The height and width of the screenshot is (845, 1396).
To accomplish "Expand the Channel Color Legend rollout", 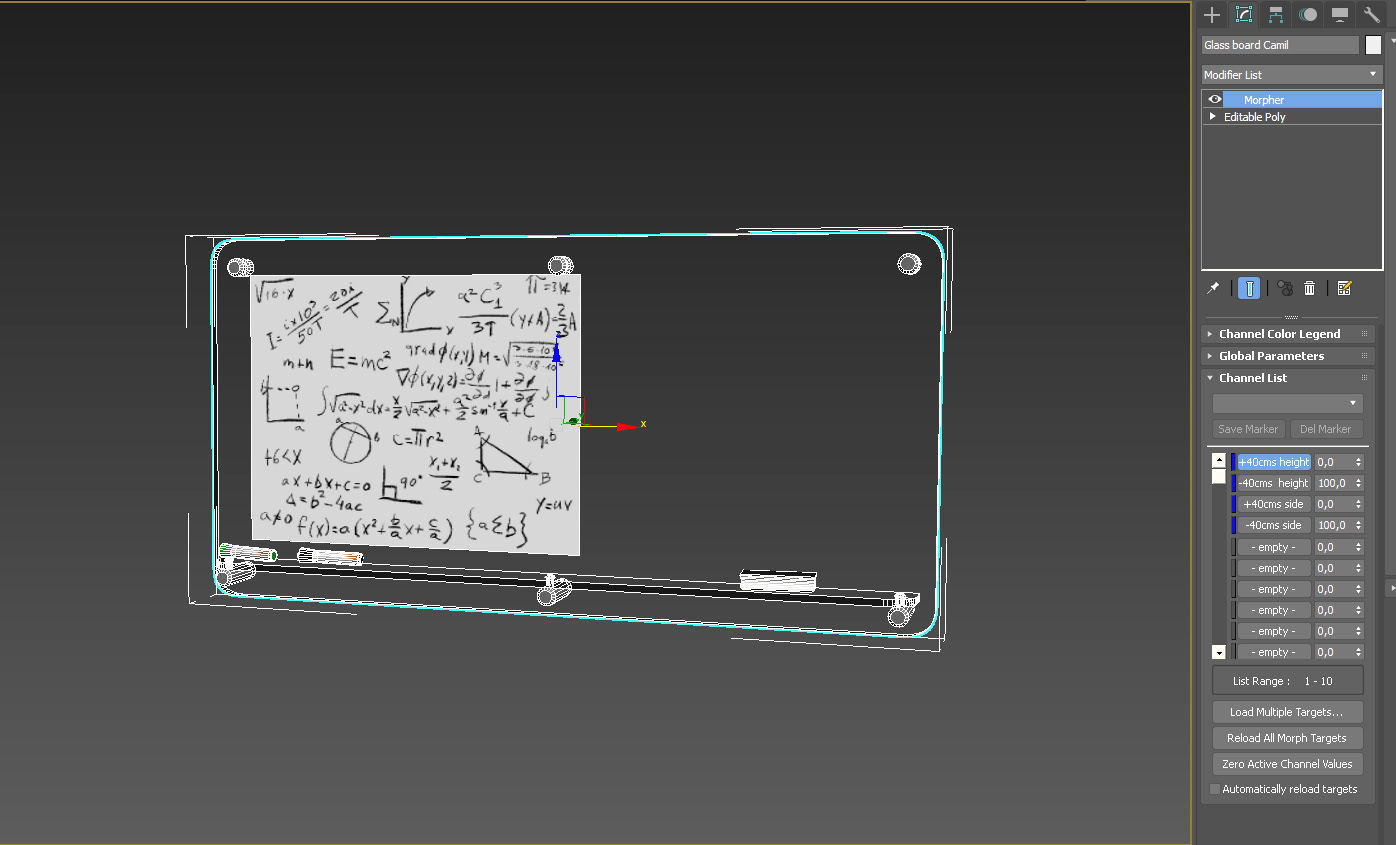I will click(1288, 334).
